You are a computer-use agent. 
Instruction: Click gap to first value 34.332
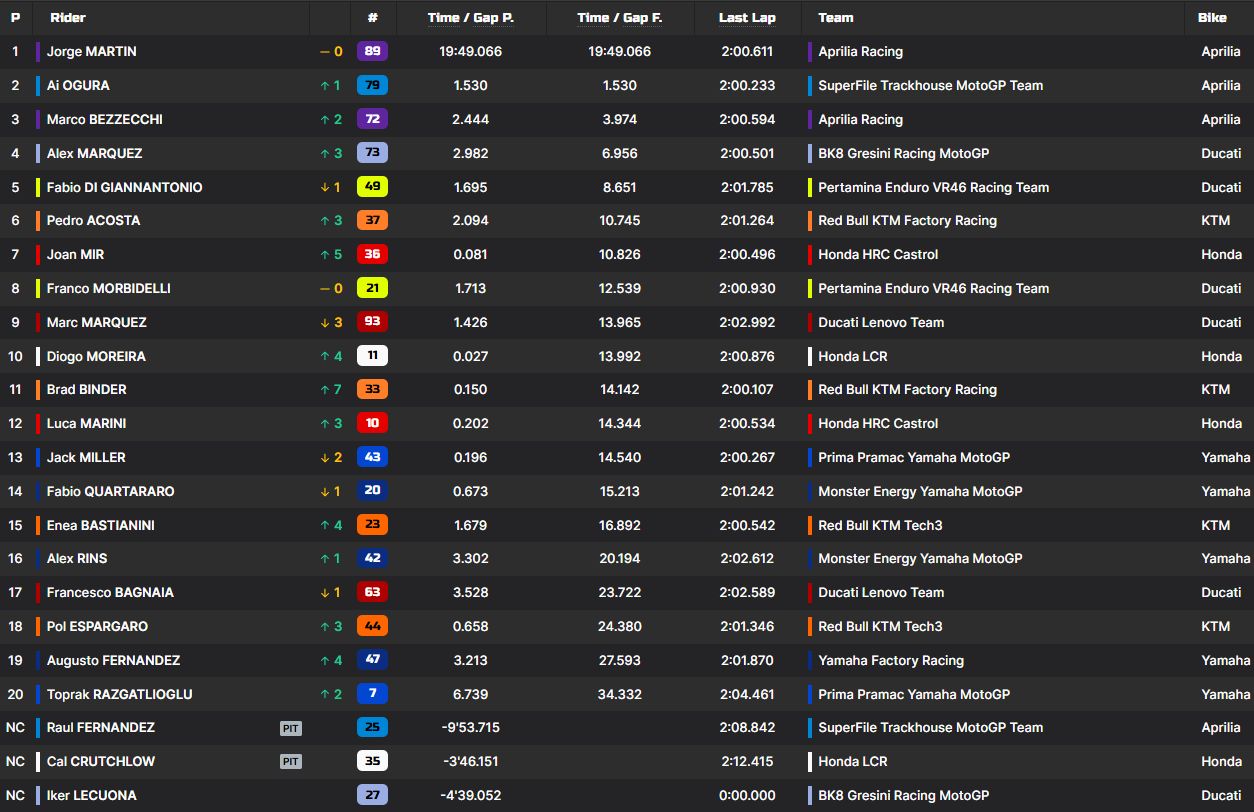tap(620, 694)
